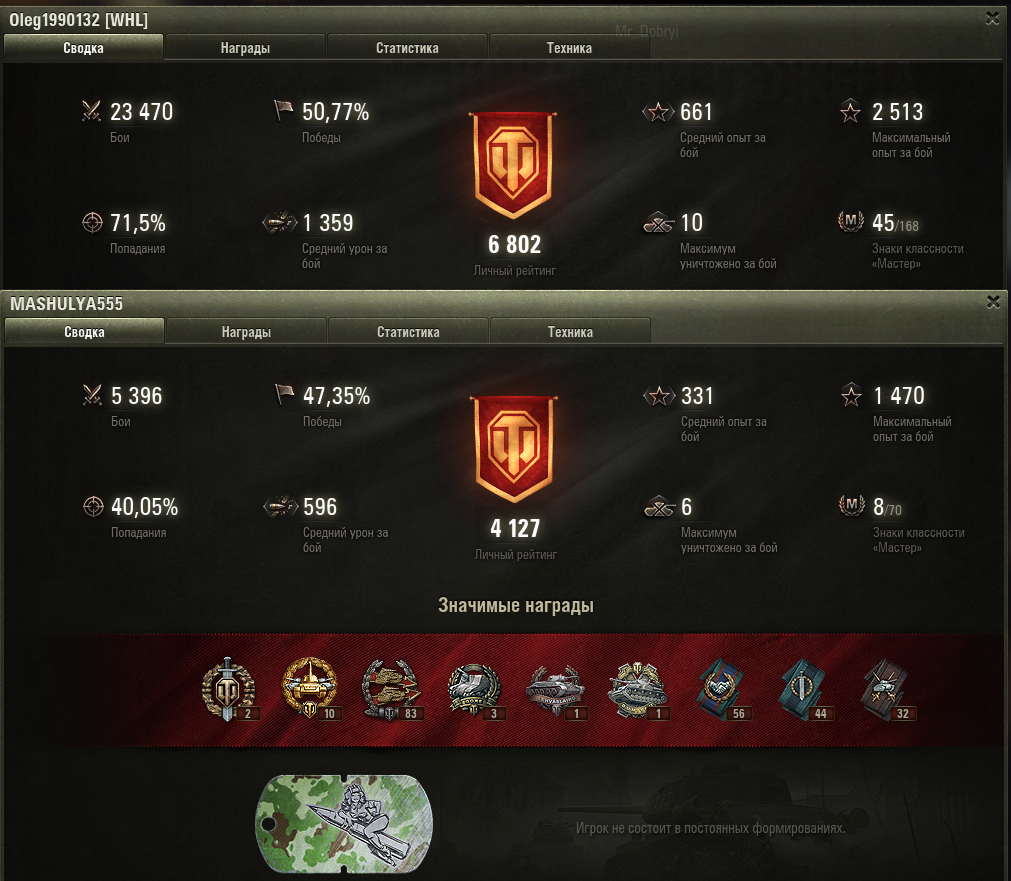This screenshot has width=1011, height=881.
Task: Open Техника tab in MASHULYA555 profile
Action: click(x=570, y=332)
